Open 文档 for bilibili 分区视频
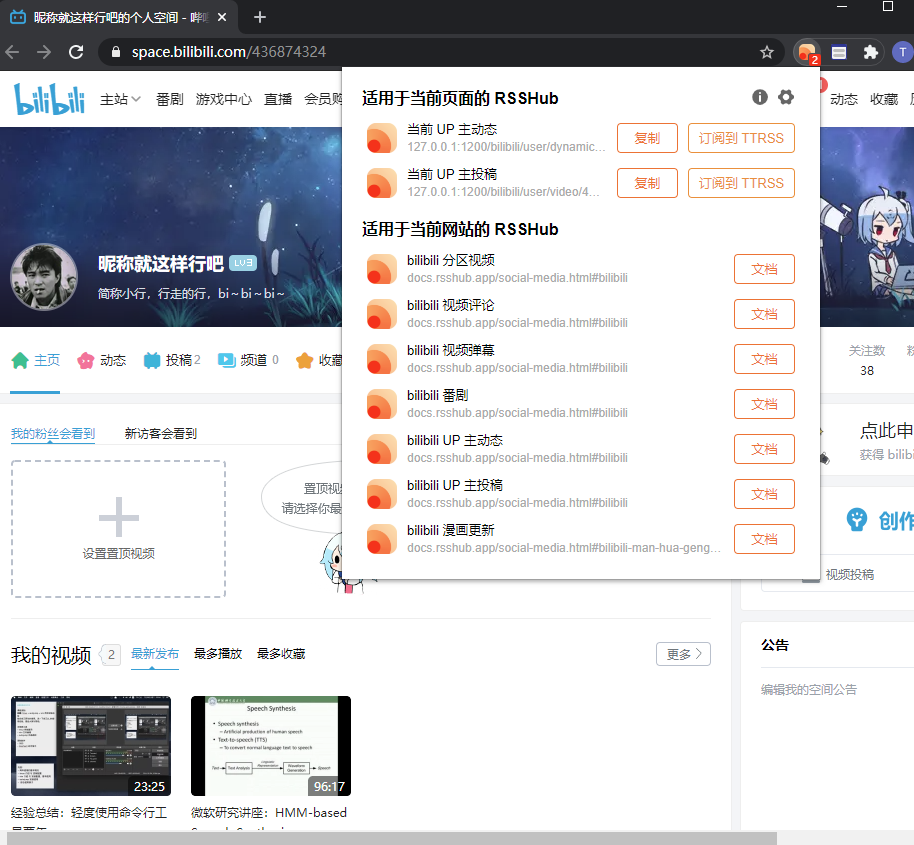The image size is (914, 845). click(x=764, y=269)
